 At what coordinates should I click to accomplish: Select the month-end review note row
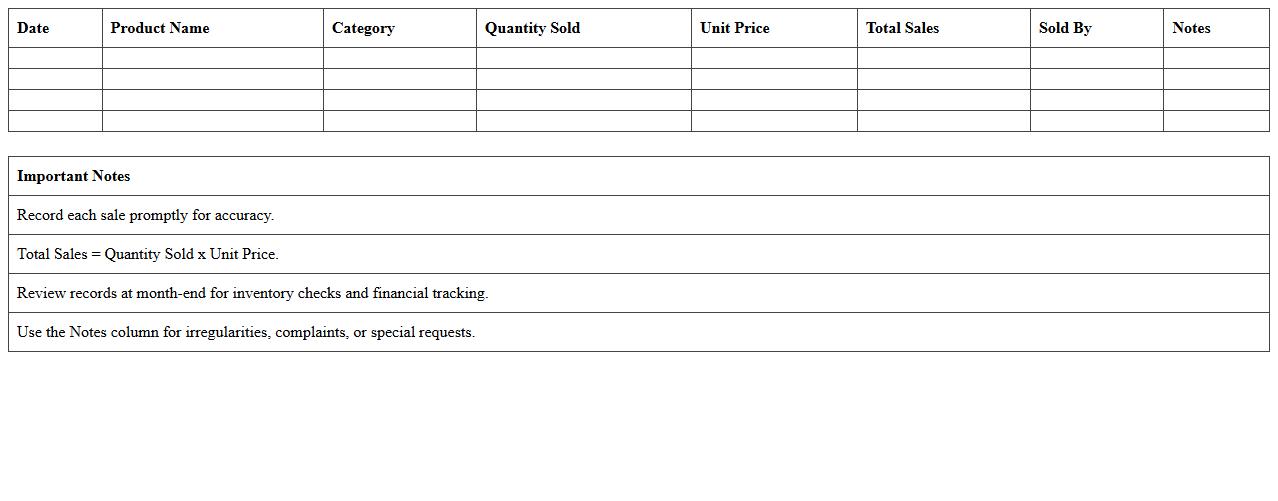click(x=252, y=293)
